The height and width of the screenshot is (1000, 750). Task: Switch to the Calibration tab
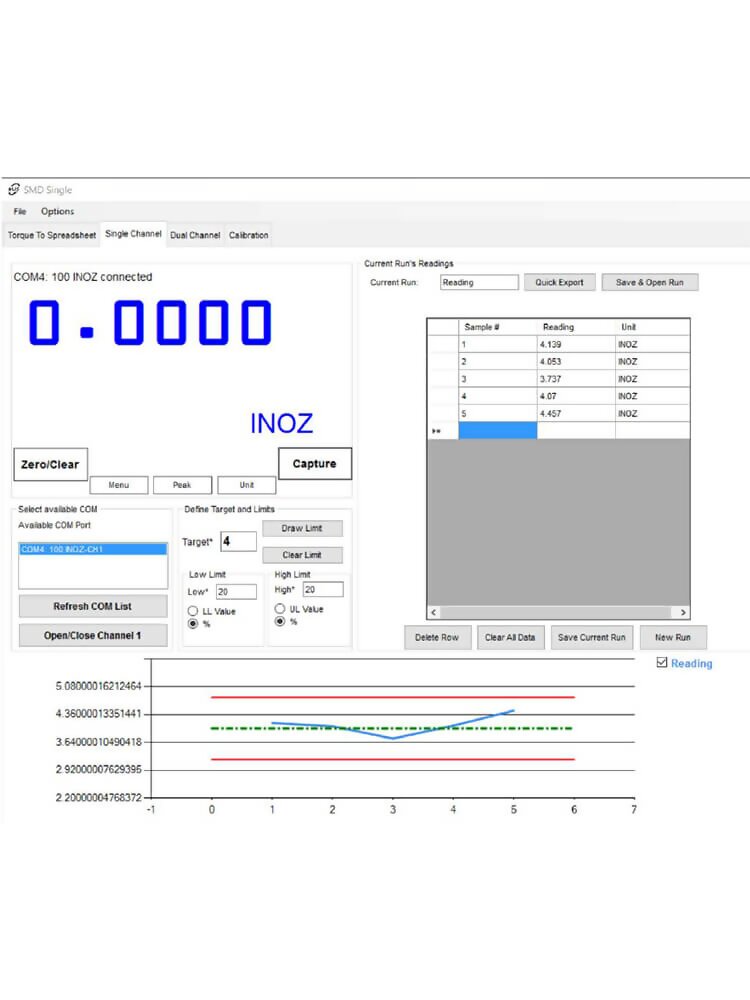coord(248,235)
